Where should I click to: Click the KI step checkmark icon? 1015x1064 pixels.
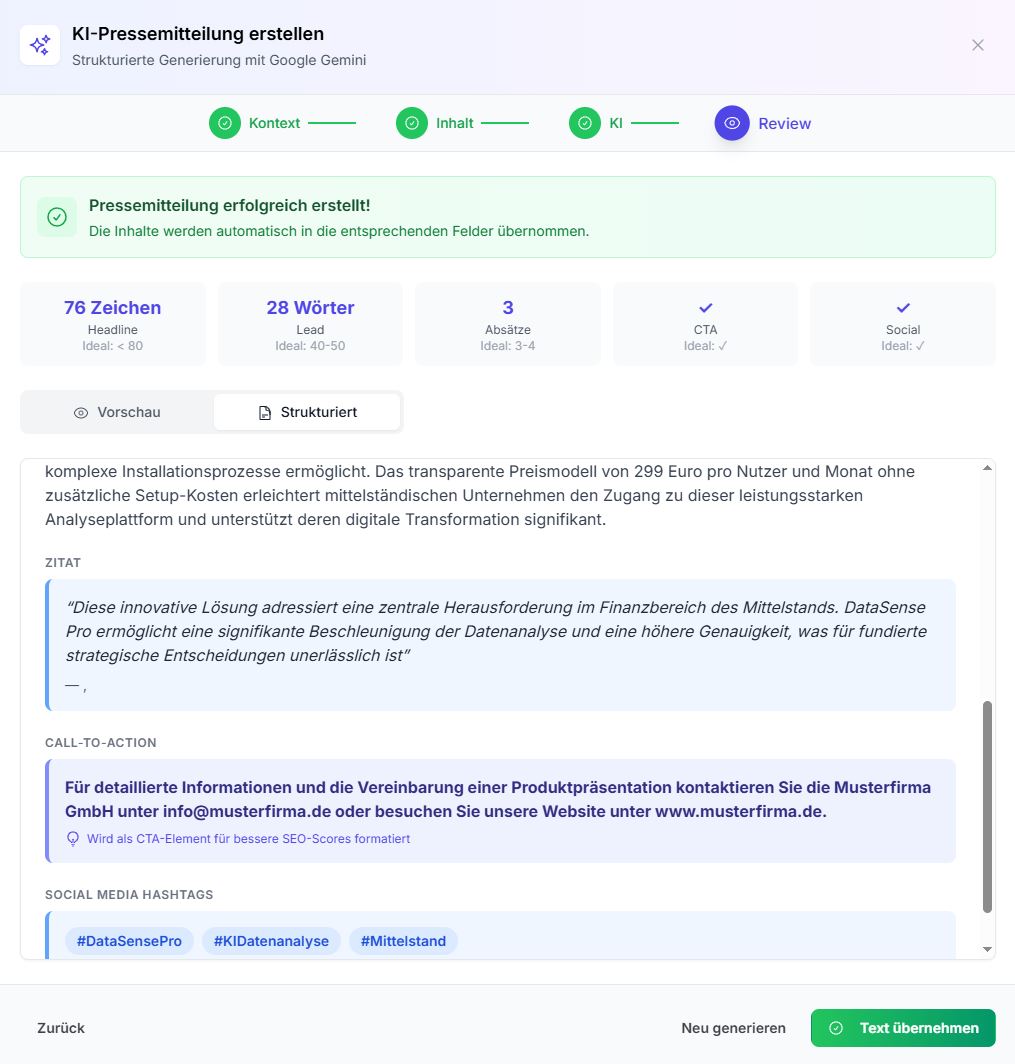(585, 123)
